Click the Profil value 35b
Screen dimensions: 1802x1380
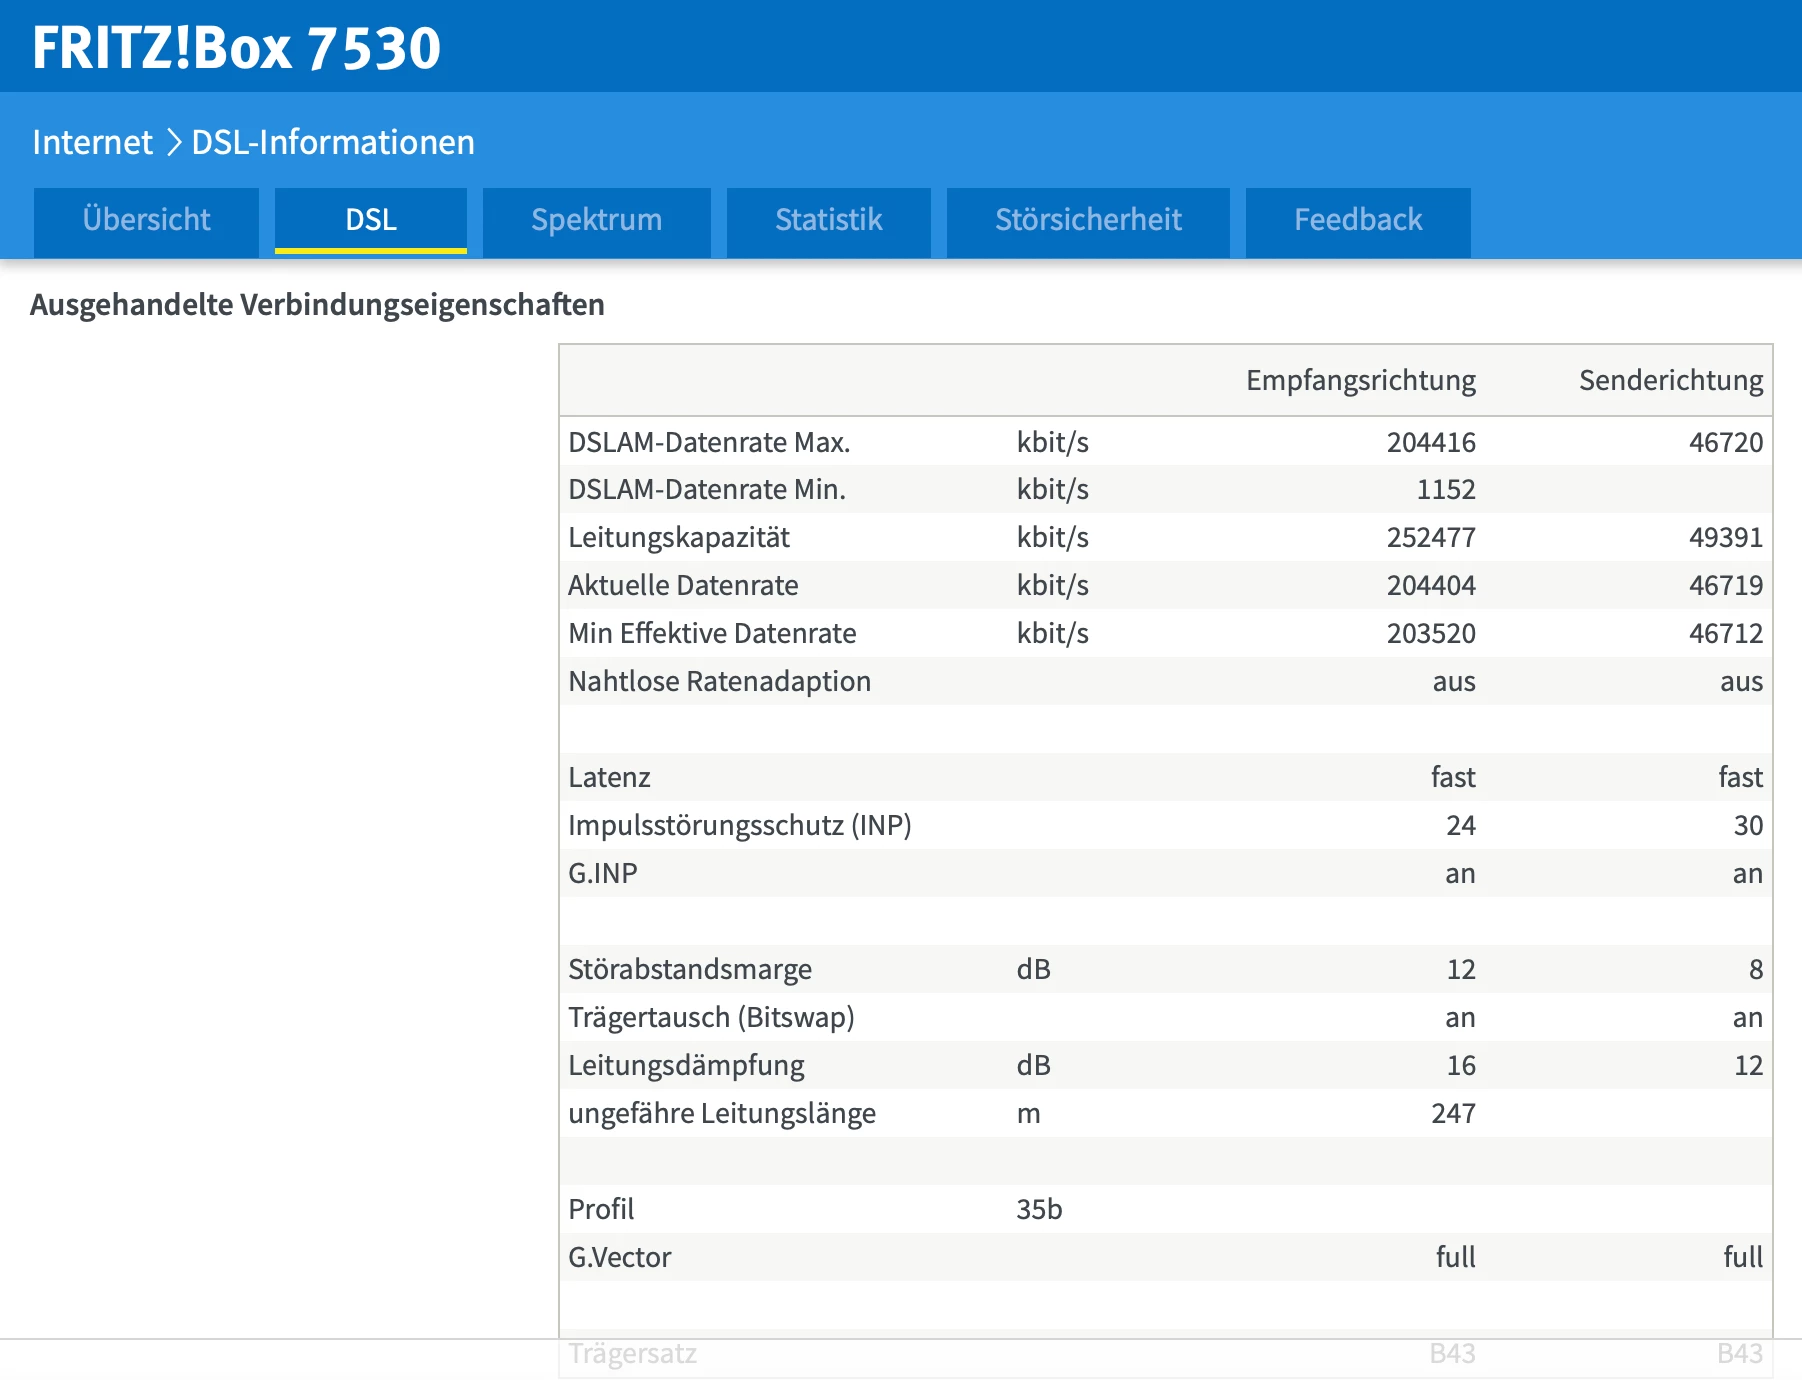1039,1209
